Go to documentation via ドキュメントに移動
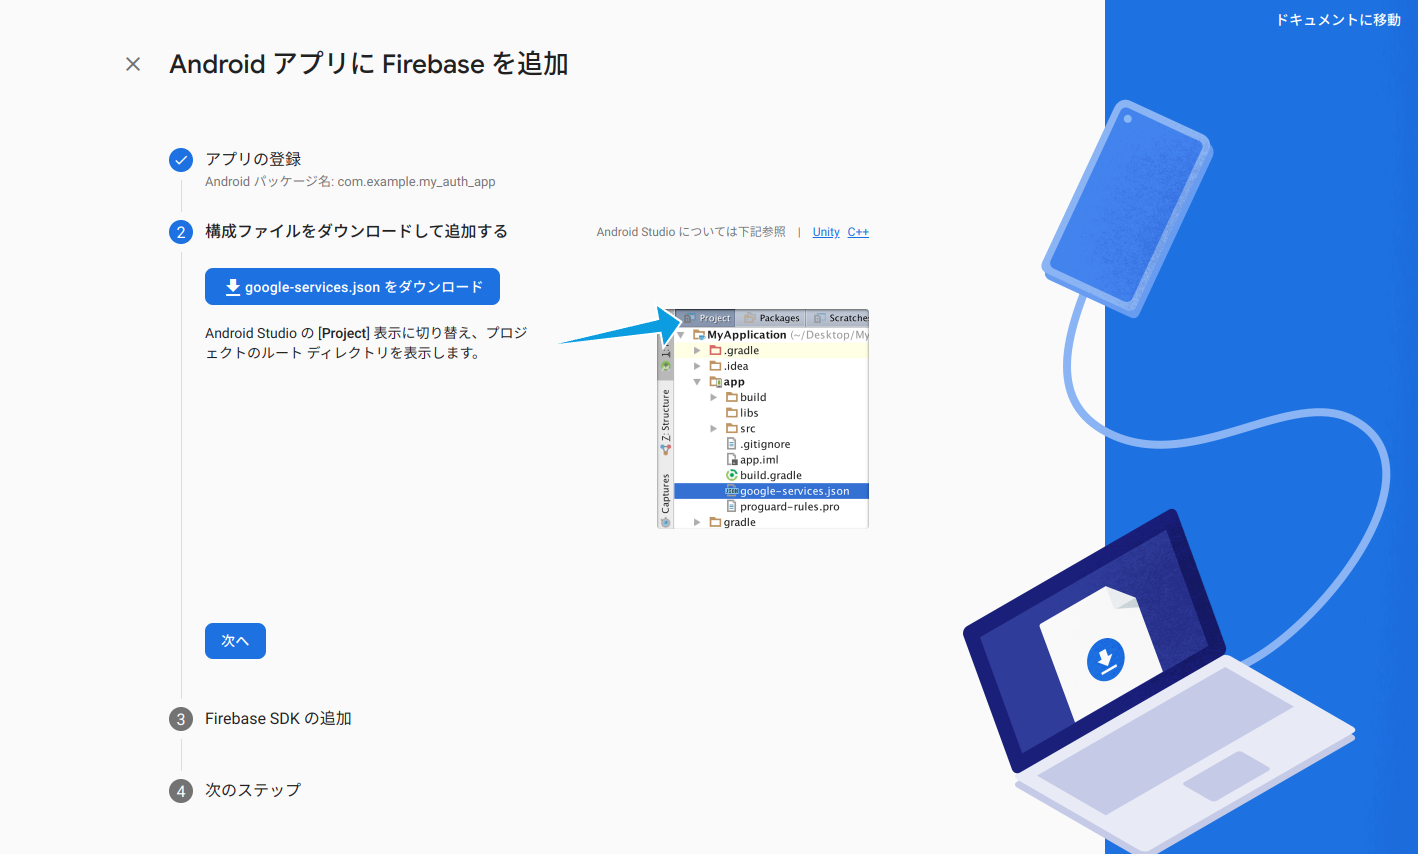This screenshot has width=1418, height=854. coord(1338,20)
